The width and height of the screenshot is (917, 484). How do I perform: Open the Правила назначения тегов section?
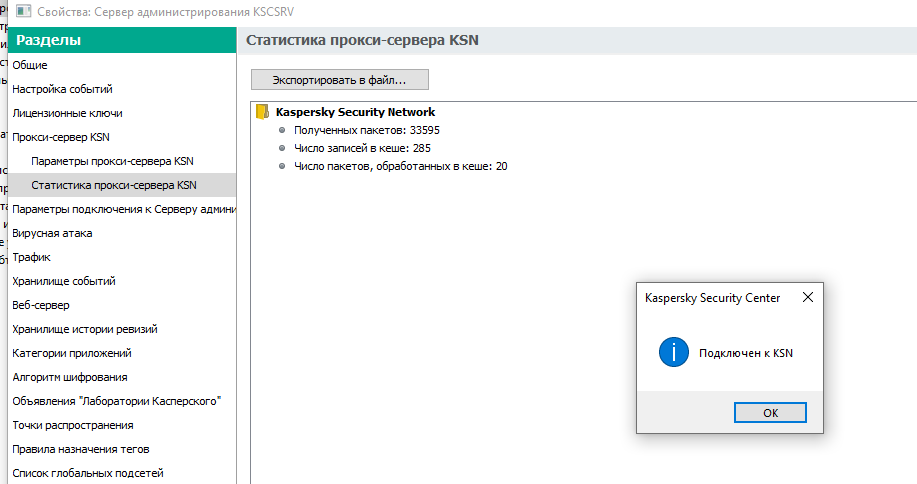coord(122,448)
